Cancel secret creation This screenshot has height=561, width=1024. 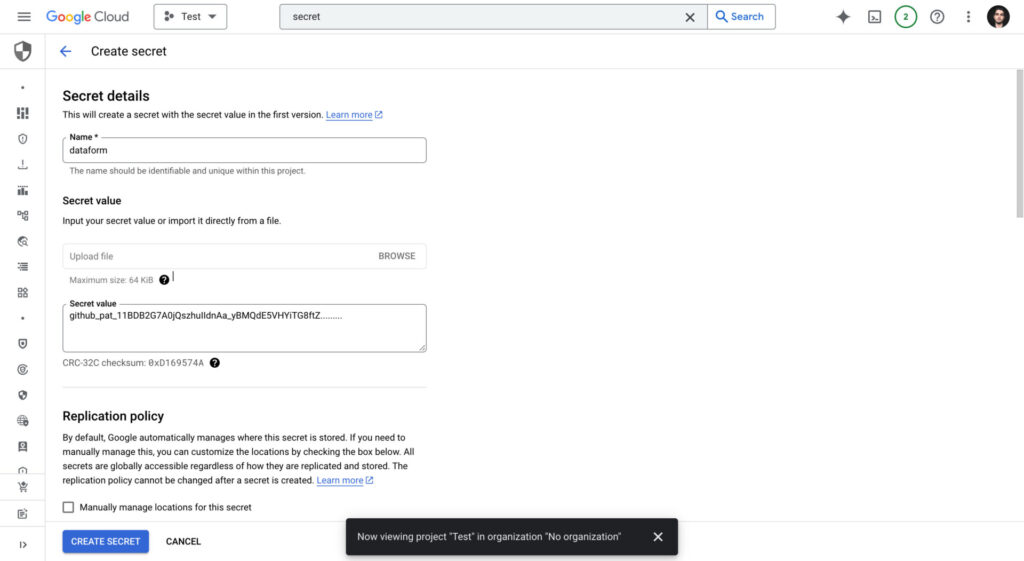click(183, 541)
